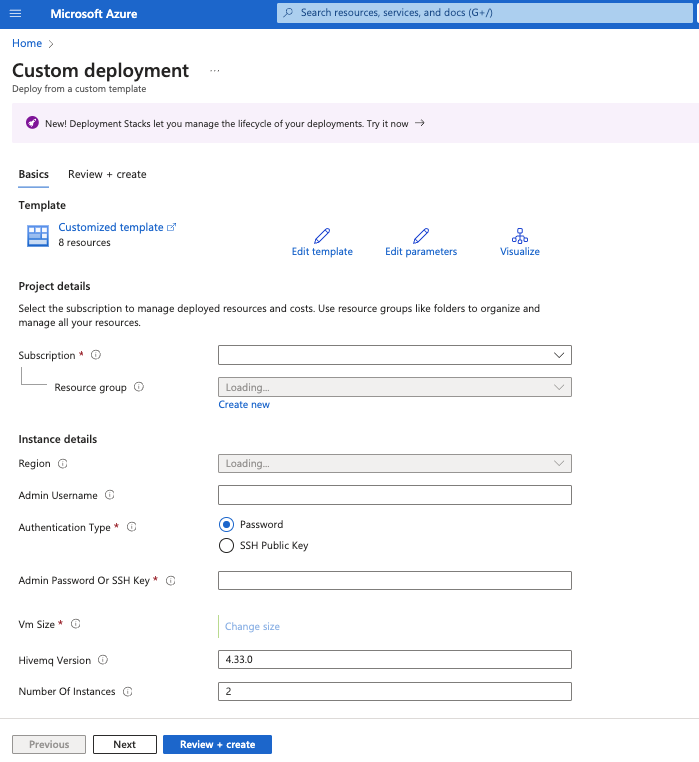Open the hamburger portal menu
Screen dimensions: 699x762
click(16, 14)
